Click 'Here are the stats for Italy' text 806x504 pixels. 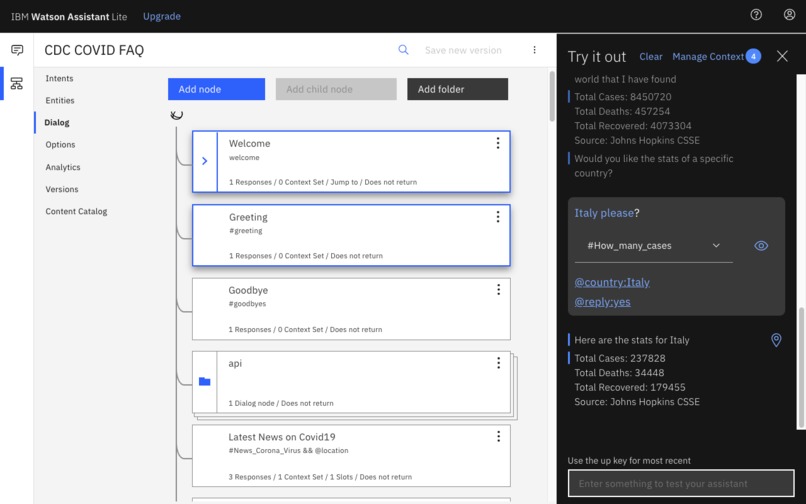(x=632, y=340)
